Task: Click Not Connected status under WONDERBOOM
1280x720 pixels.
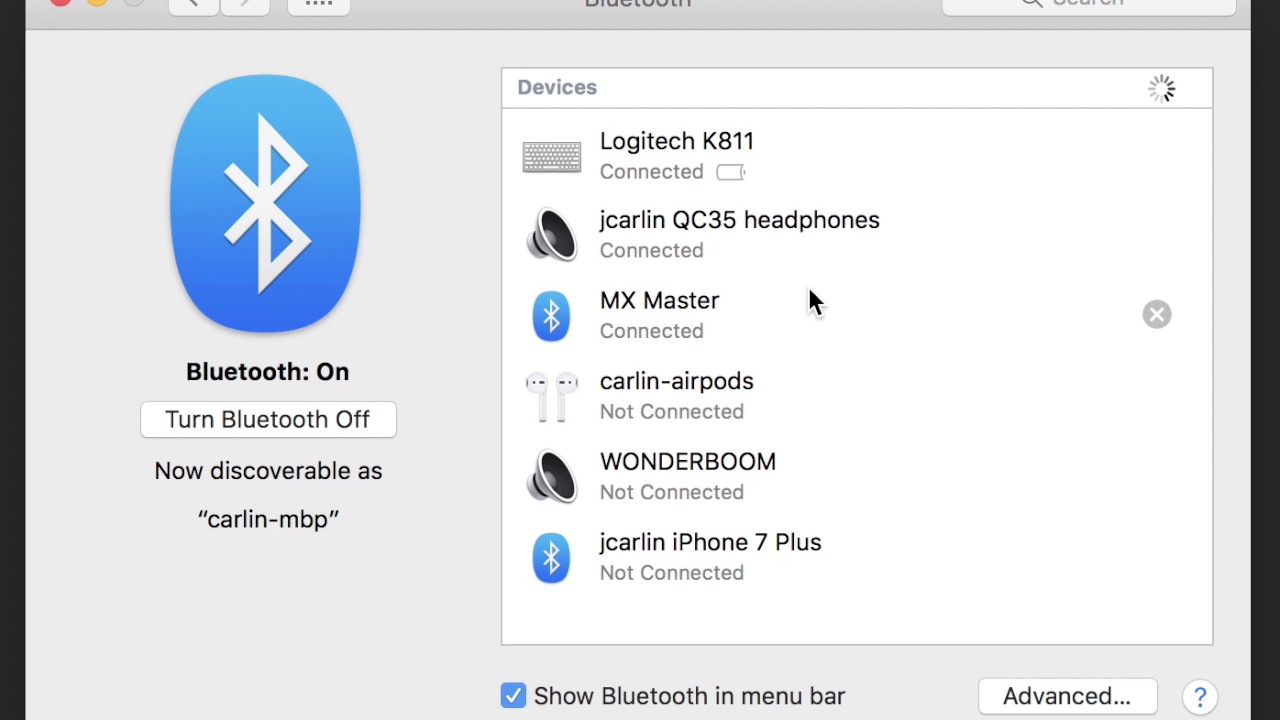Action: point(672,492)
